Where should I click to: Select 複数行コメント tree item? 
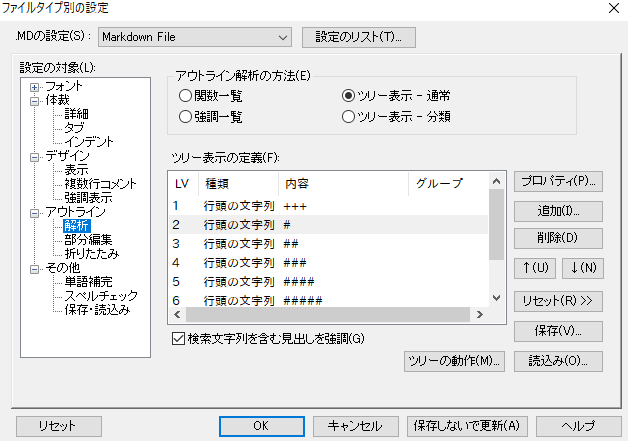pos(101,184)
